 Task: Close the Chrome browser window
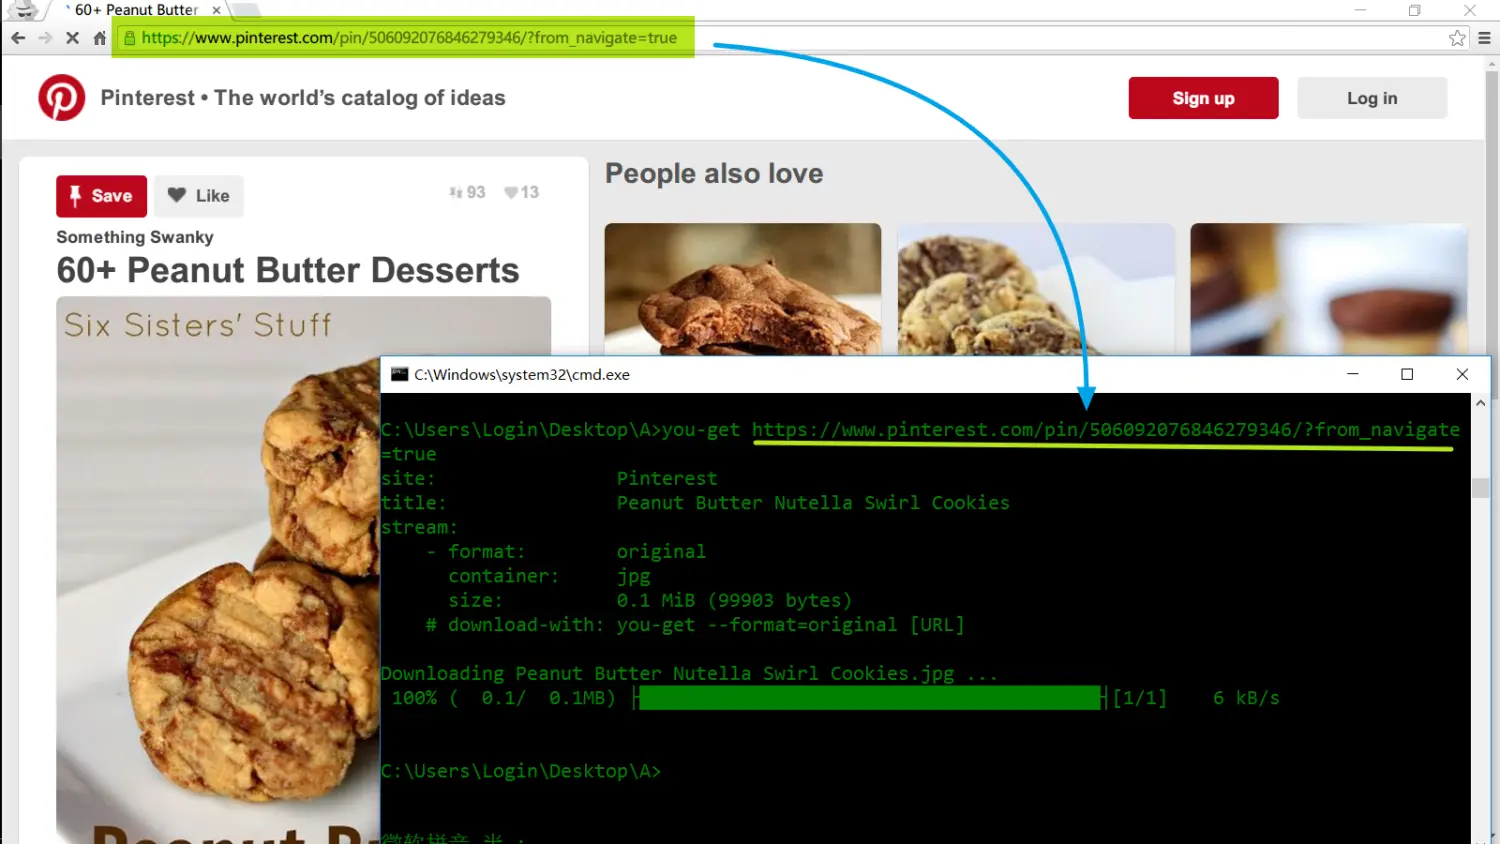(1469, 10)
